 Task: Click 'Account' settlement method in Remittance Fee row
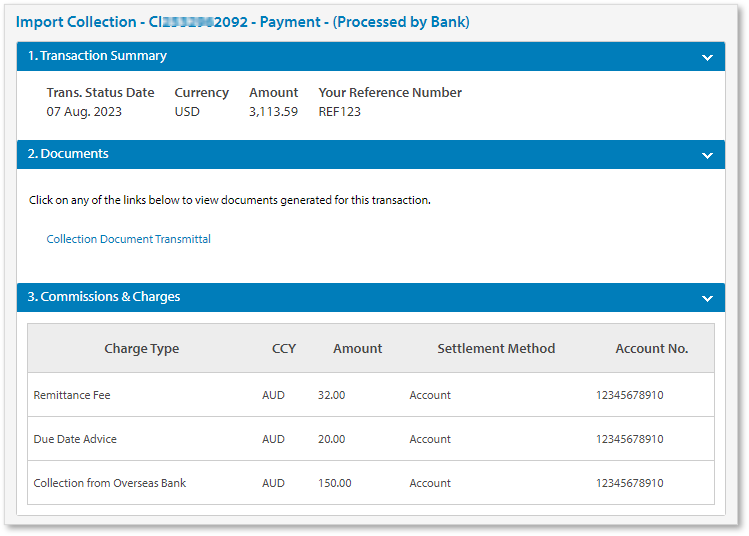[430, 395]
